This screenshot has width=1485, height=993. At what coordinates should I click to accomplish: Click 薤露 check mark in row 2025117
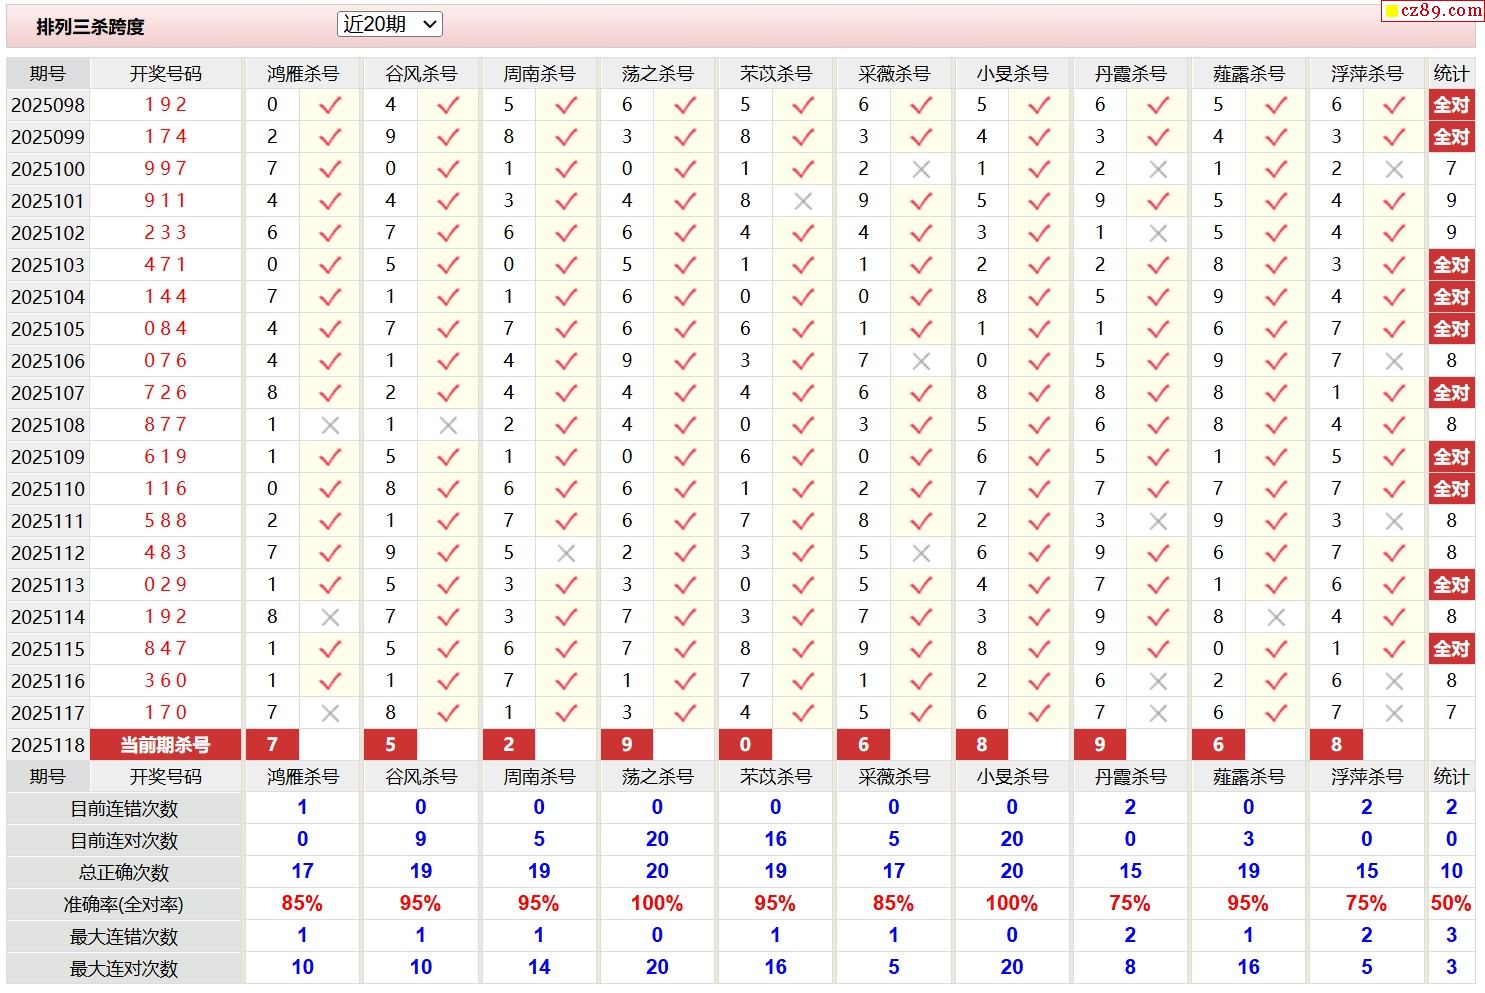1276,712
